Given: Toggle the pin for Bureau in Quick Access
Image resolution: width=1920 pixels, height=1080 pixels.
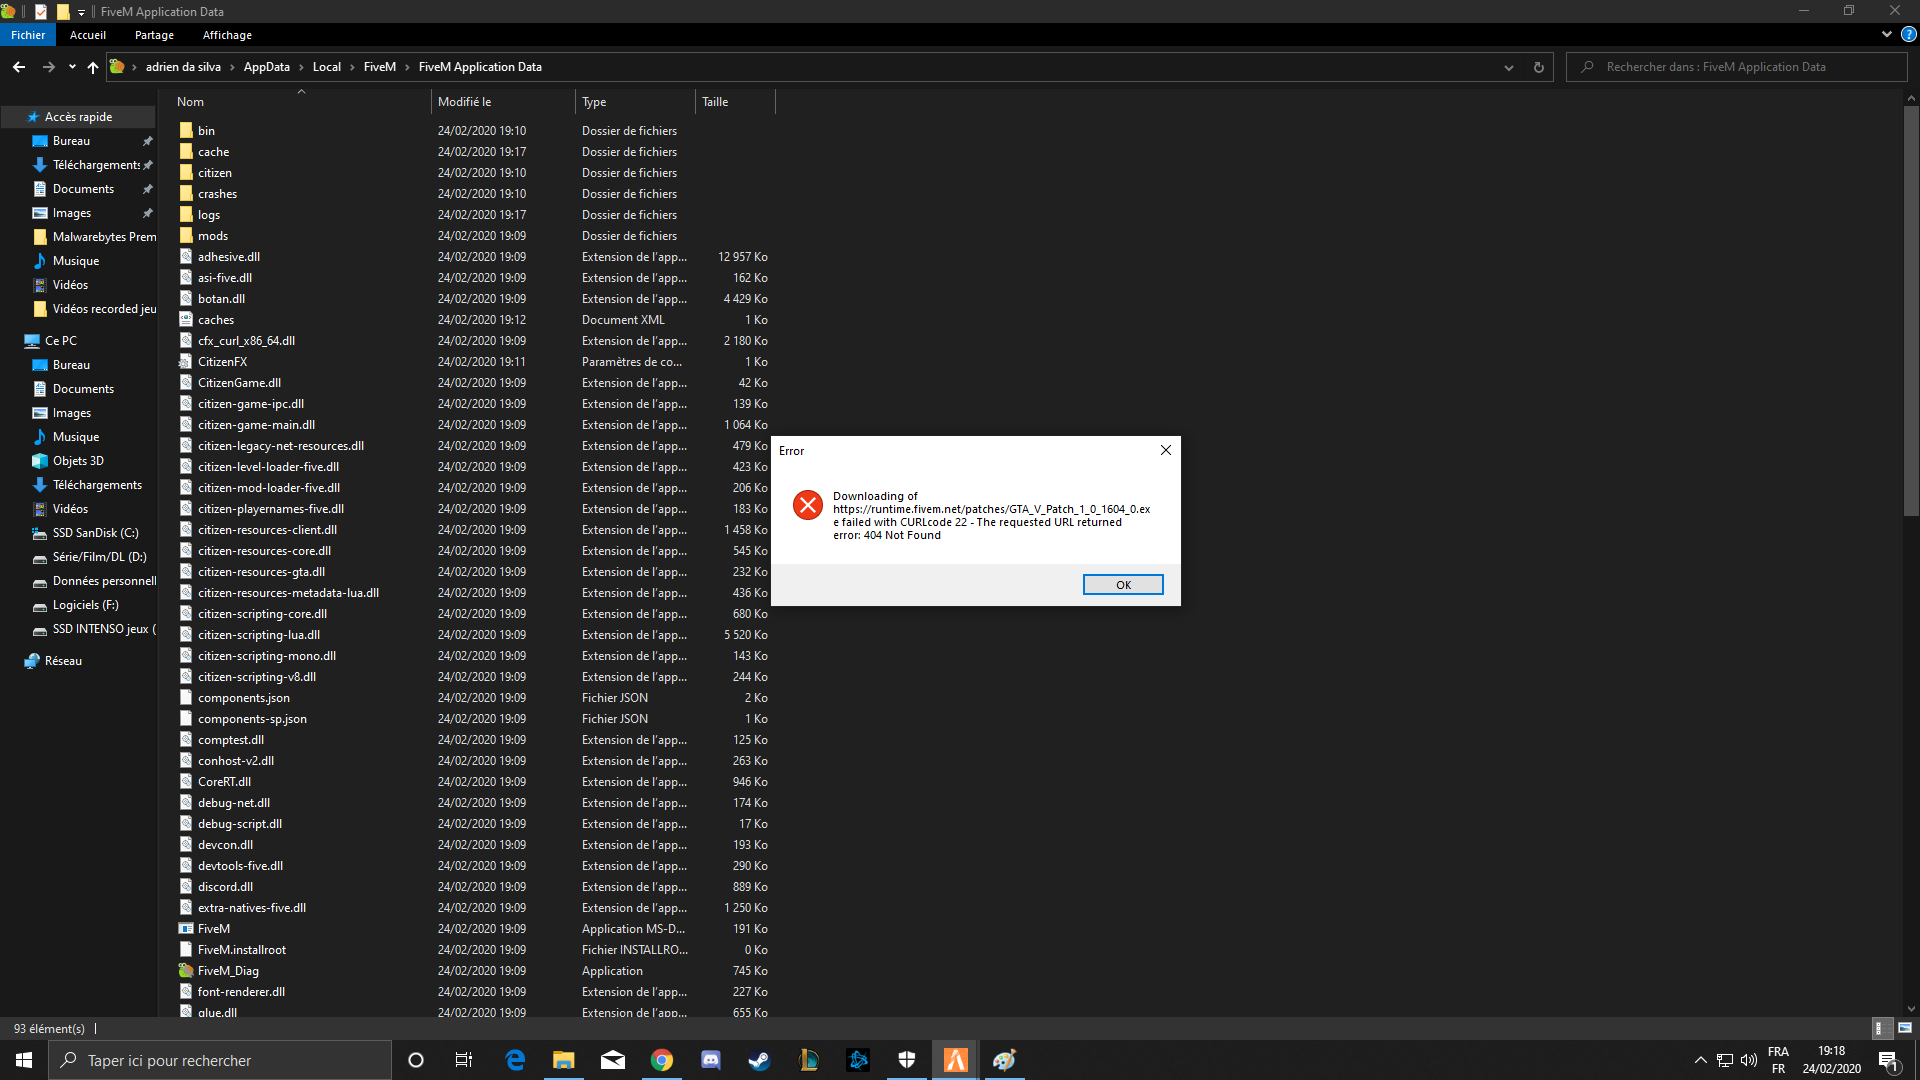Looking at the screenshot, I should tap(148, 140).
